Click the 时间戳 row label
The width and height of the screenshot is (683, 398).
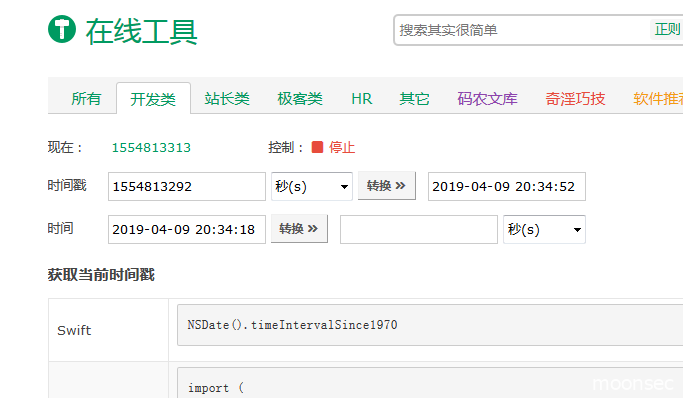pos(67,186)
